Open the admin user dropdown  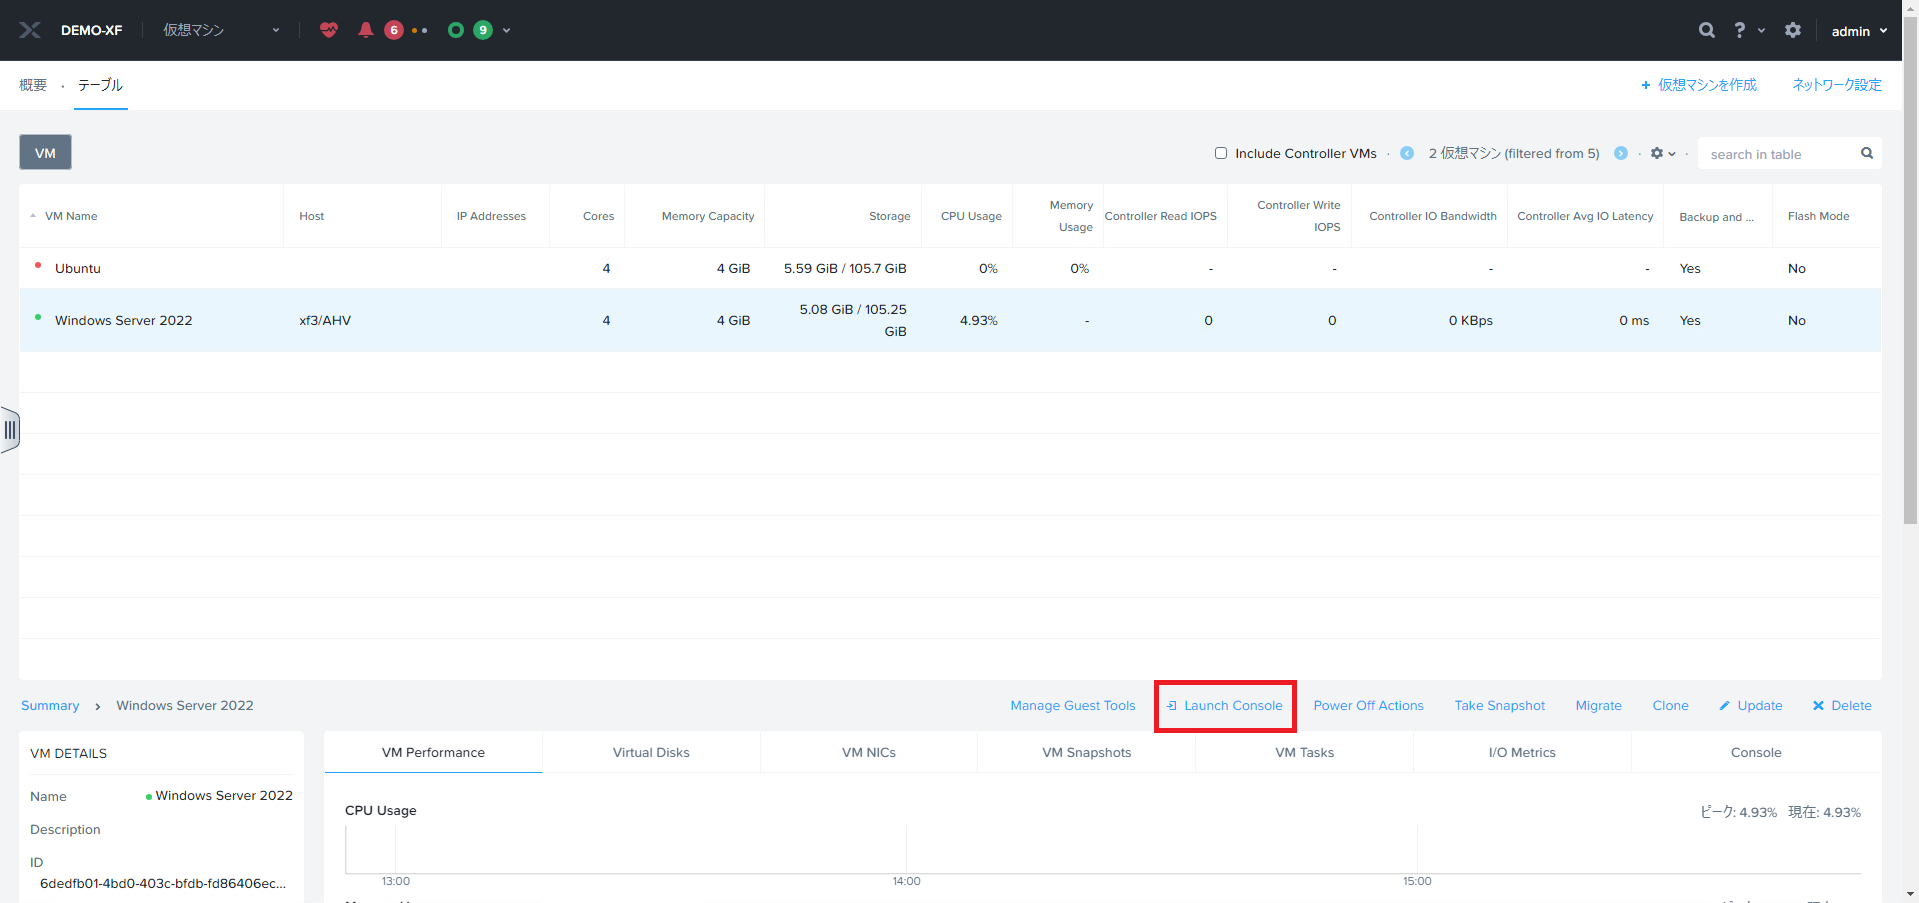click(1859, 31)
